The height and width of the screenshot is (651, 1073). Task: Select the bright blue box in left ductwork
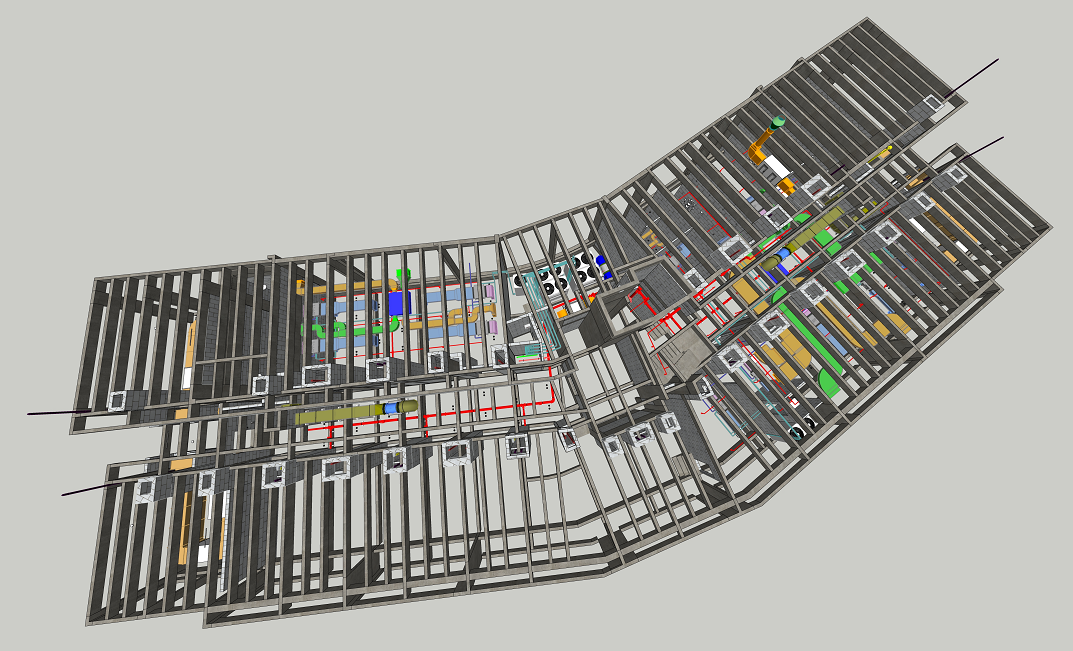pyautogui.click(x=398, y=303)
